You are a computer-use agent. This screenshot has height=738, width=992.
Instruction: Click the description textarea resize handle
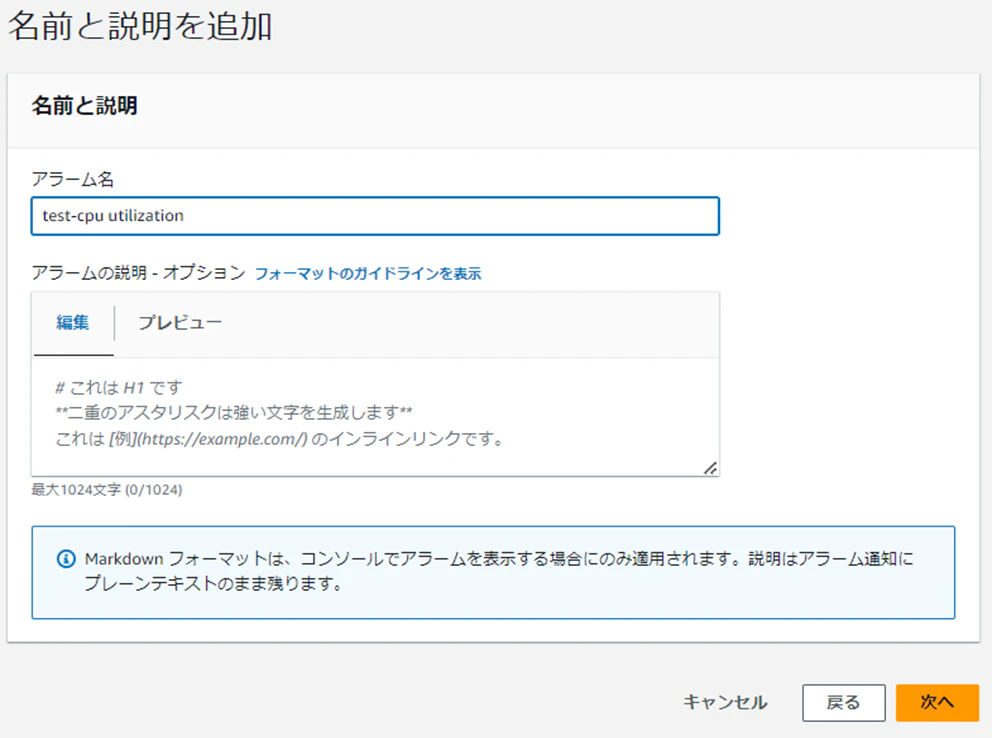pyautogui.click(x=710, y=467)
